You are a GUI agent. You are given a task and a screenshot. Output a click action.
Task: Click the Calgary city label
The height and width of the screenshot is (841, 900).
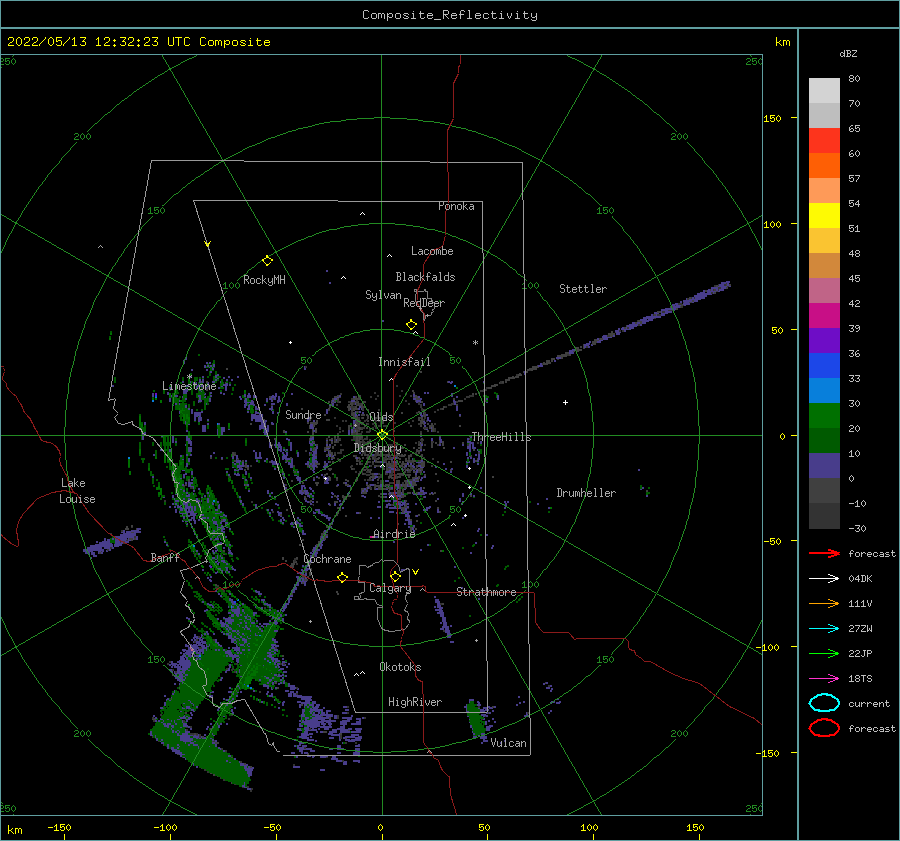coord(390,588)
